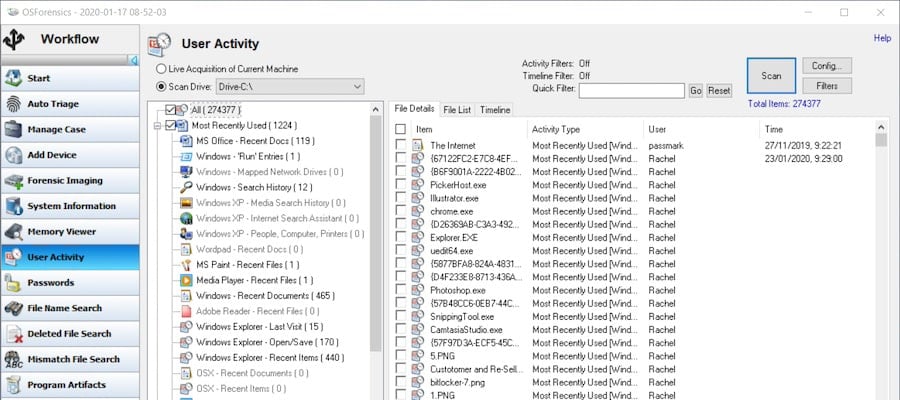
Task: Open File Name Search binoculars icon
Action: 13,308
